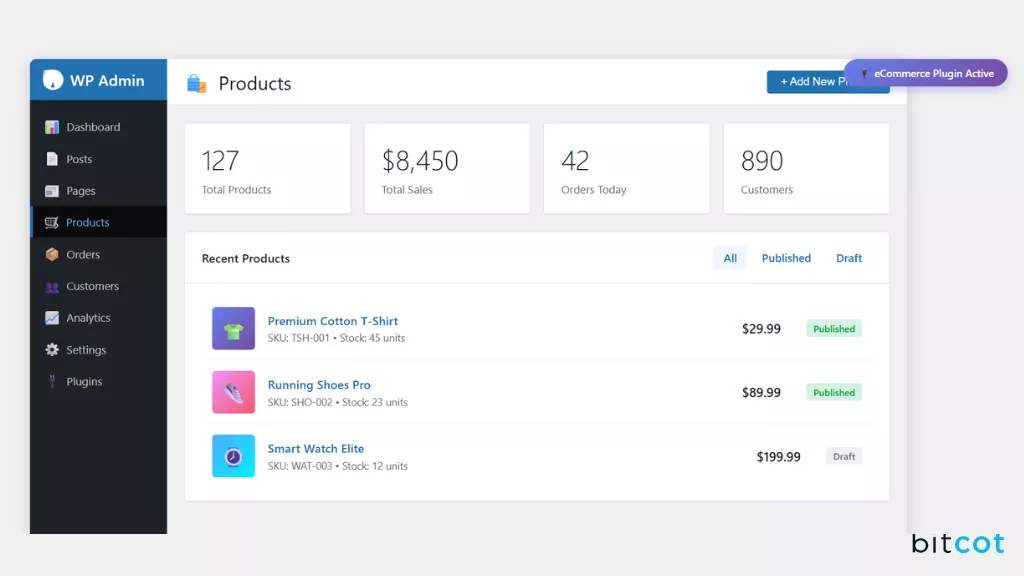Viewport: 1024px width, 576px height.
Task: Click the eCommerce Plugin Active badge
Action: click(x=926, y=72)
